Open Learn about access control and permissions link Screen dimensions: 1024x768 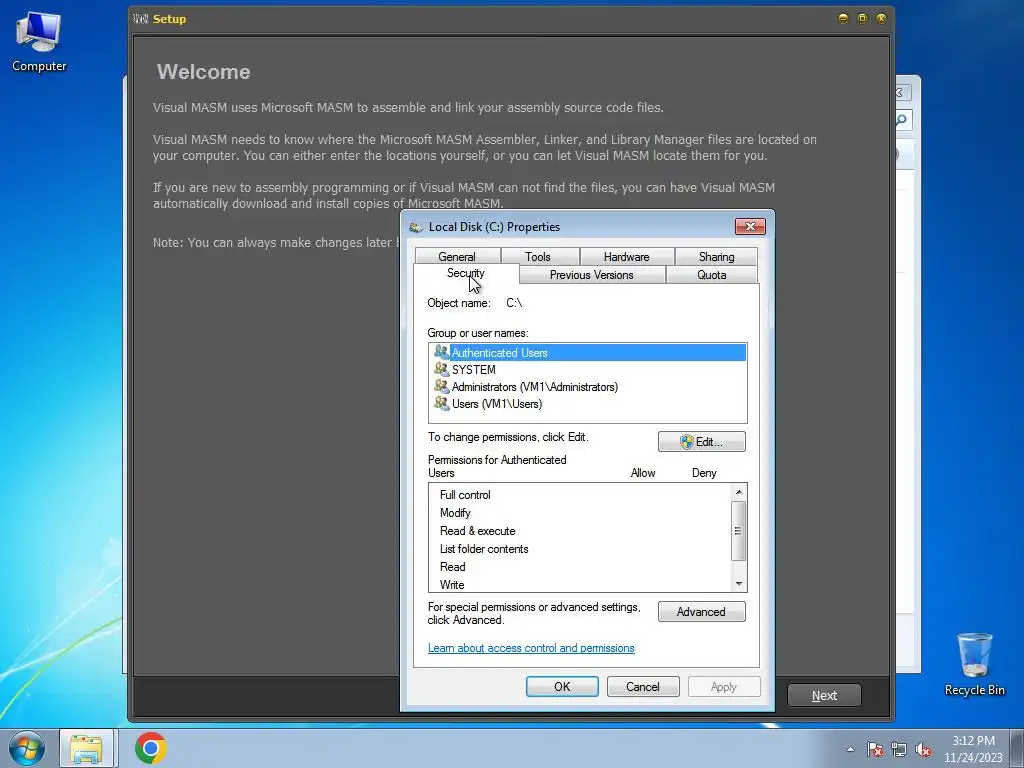tap(531, 648)
